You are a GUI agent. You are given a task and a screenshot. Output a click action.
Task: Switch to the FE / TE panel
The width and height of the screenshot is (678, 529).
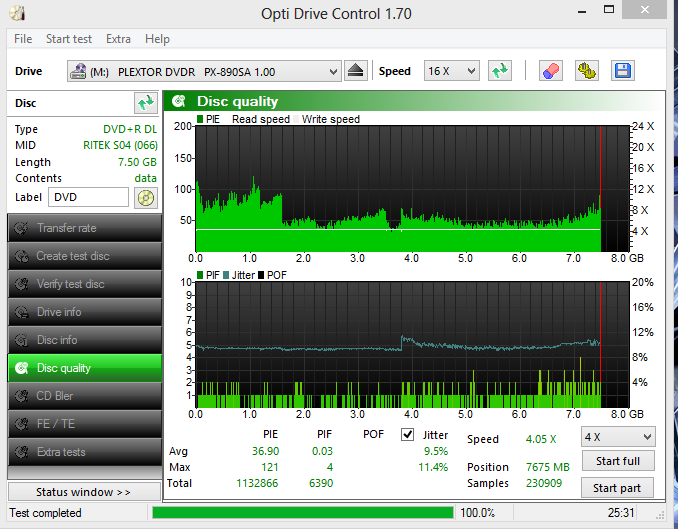coord(85,424)
